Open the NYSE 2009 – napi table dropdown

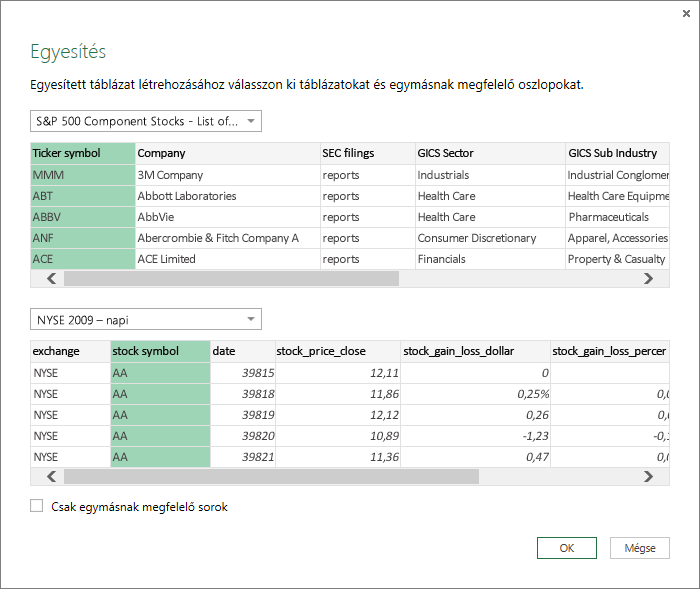point(146,319)
